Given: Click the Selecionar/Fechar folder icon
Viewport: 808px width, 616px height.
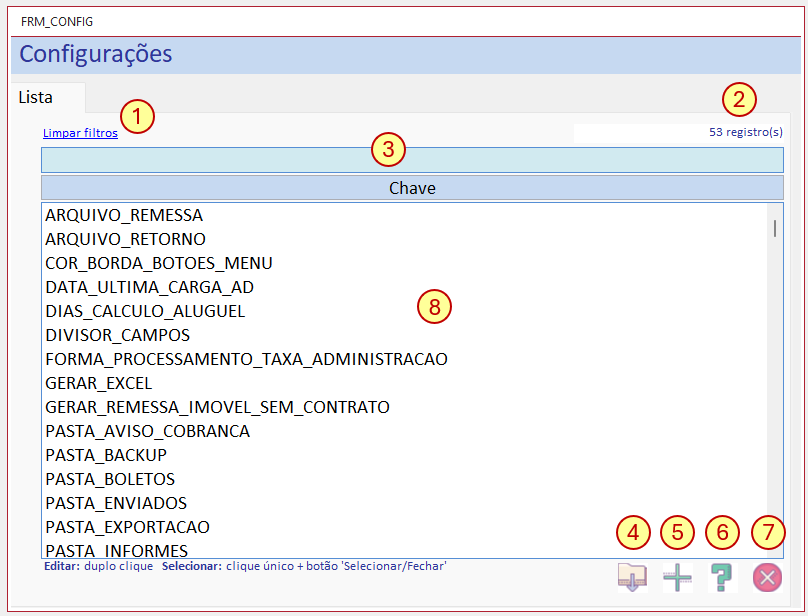Looking at the screenshot, I should pos(632,577).
